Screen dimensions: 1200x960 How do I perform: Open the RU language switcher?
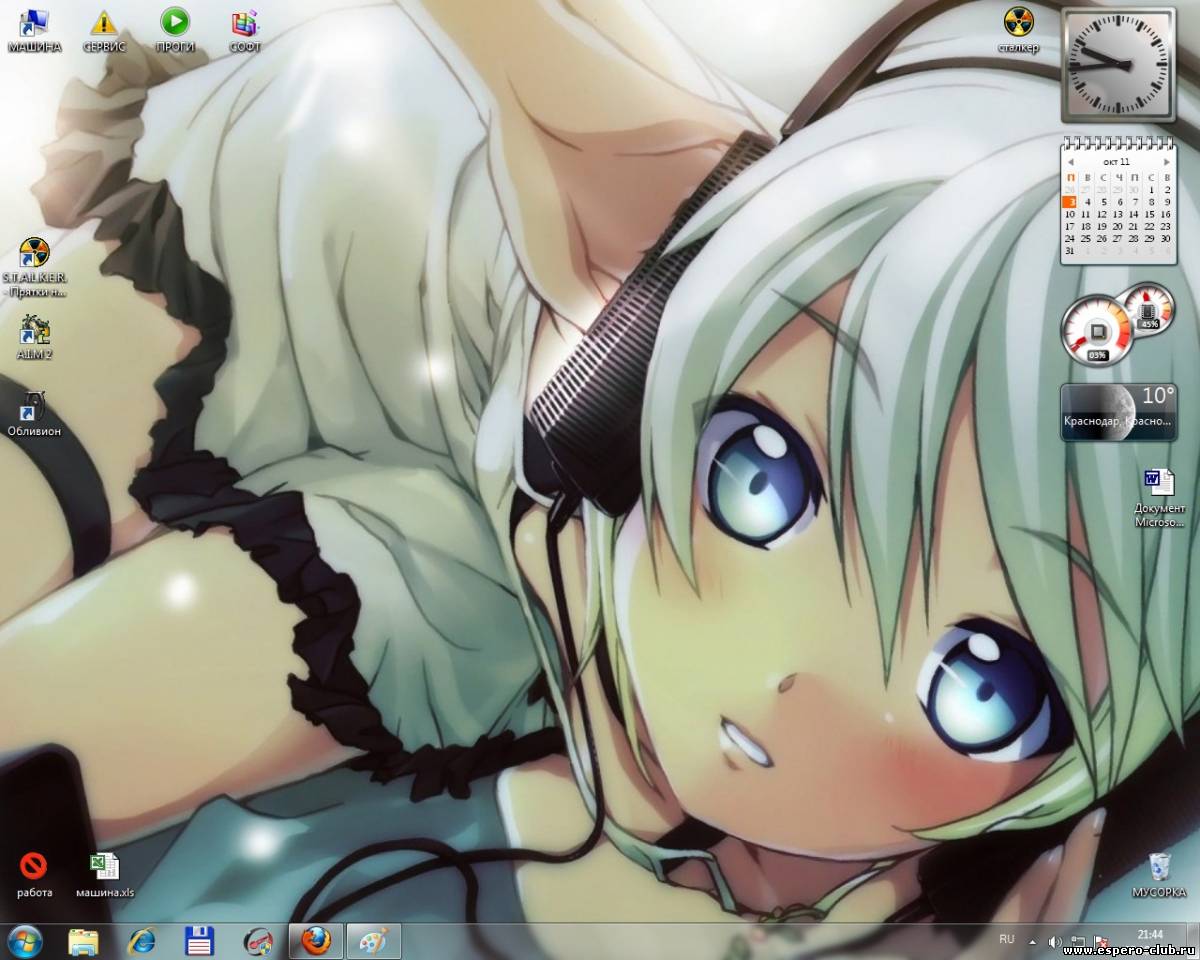coord(1007,939)
